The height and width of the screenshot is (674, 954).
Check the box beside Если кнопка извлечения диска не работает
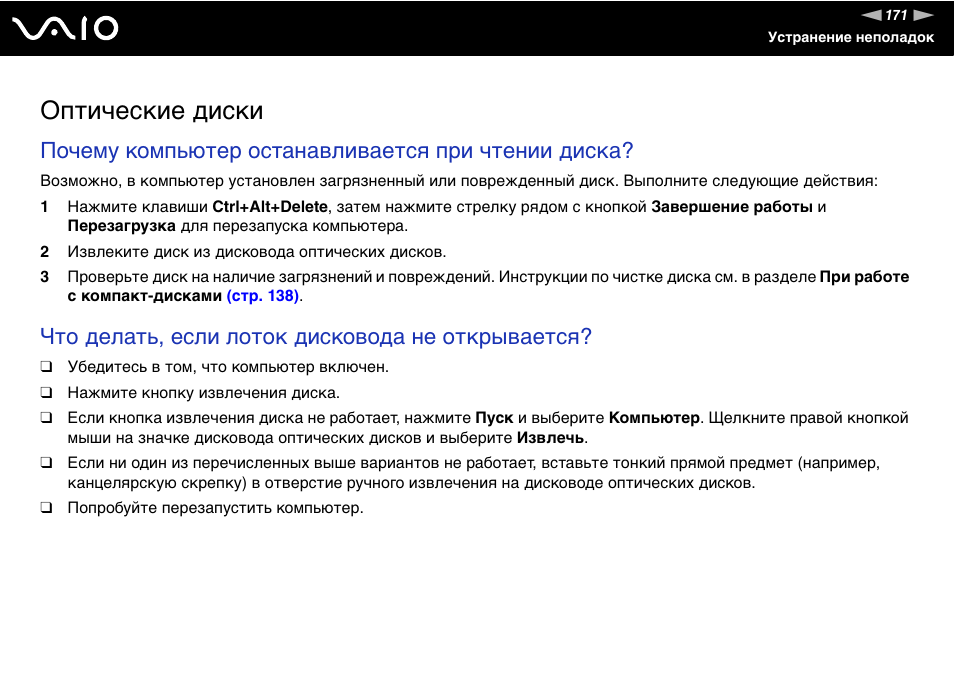(46, 418)
